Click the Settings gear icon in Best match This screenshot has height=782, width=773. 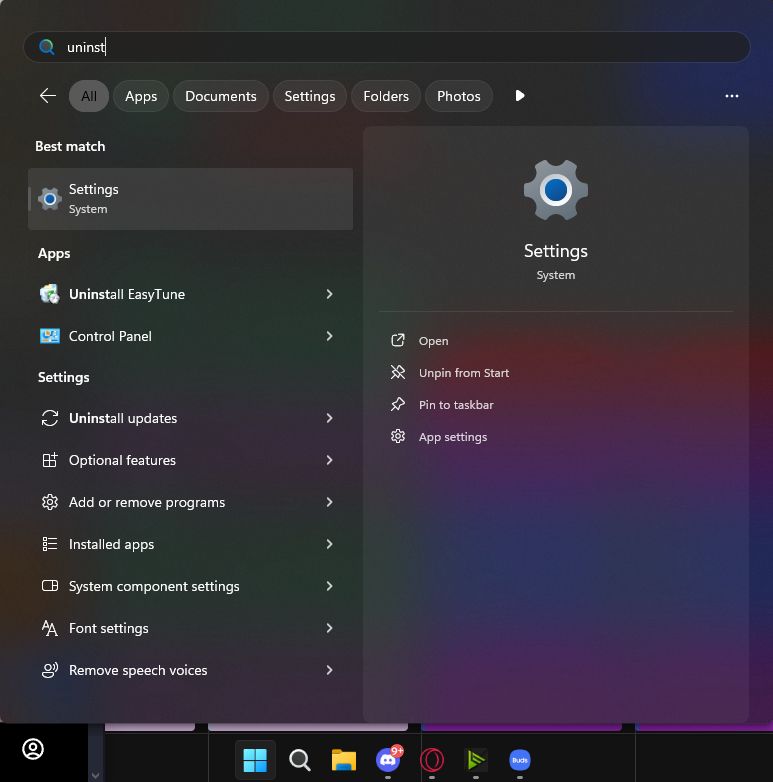[x=49, y=199]
